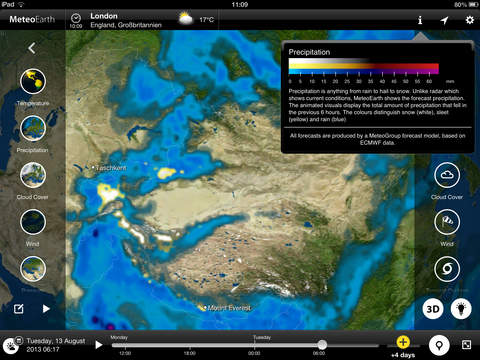The width and height of the screenshot is (480, 360).
Task: Collapse layer panel with back chevron
Action: (x=32, y=48)
